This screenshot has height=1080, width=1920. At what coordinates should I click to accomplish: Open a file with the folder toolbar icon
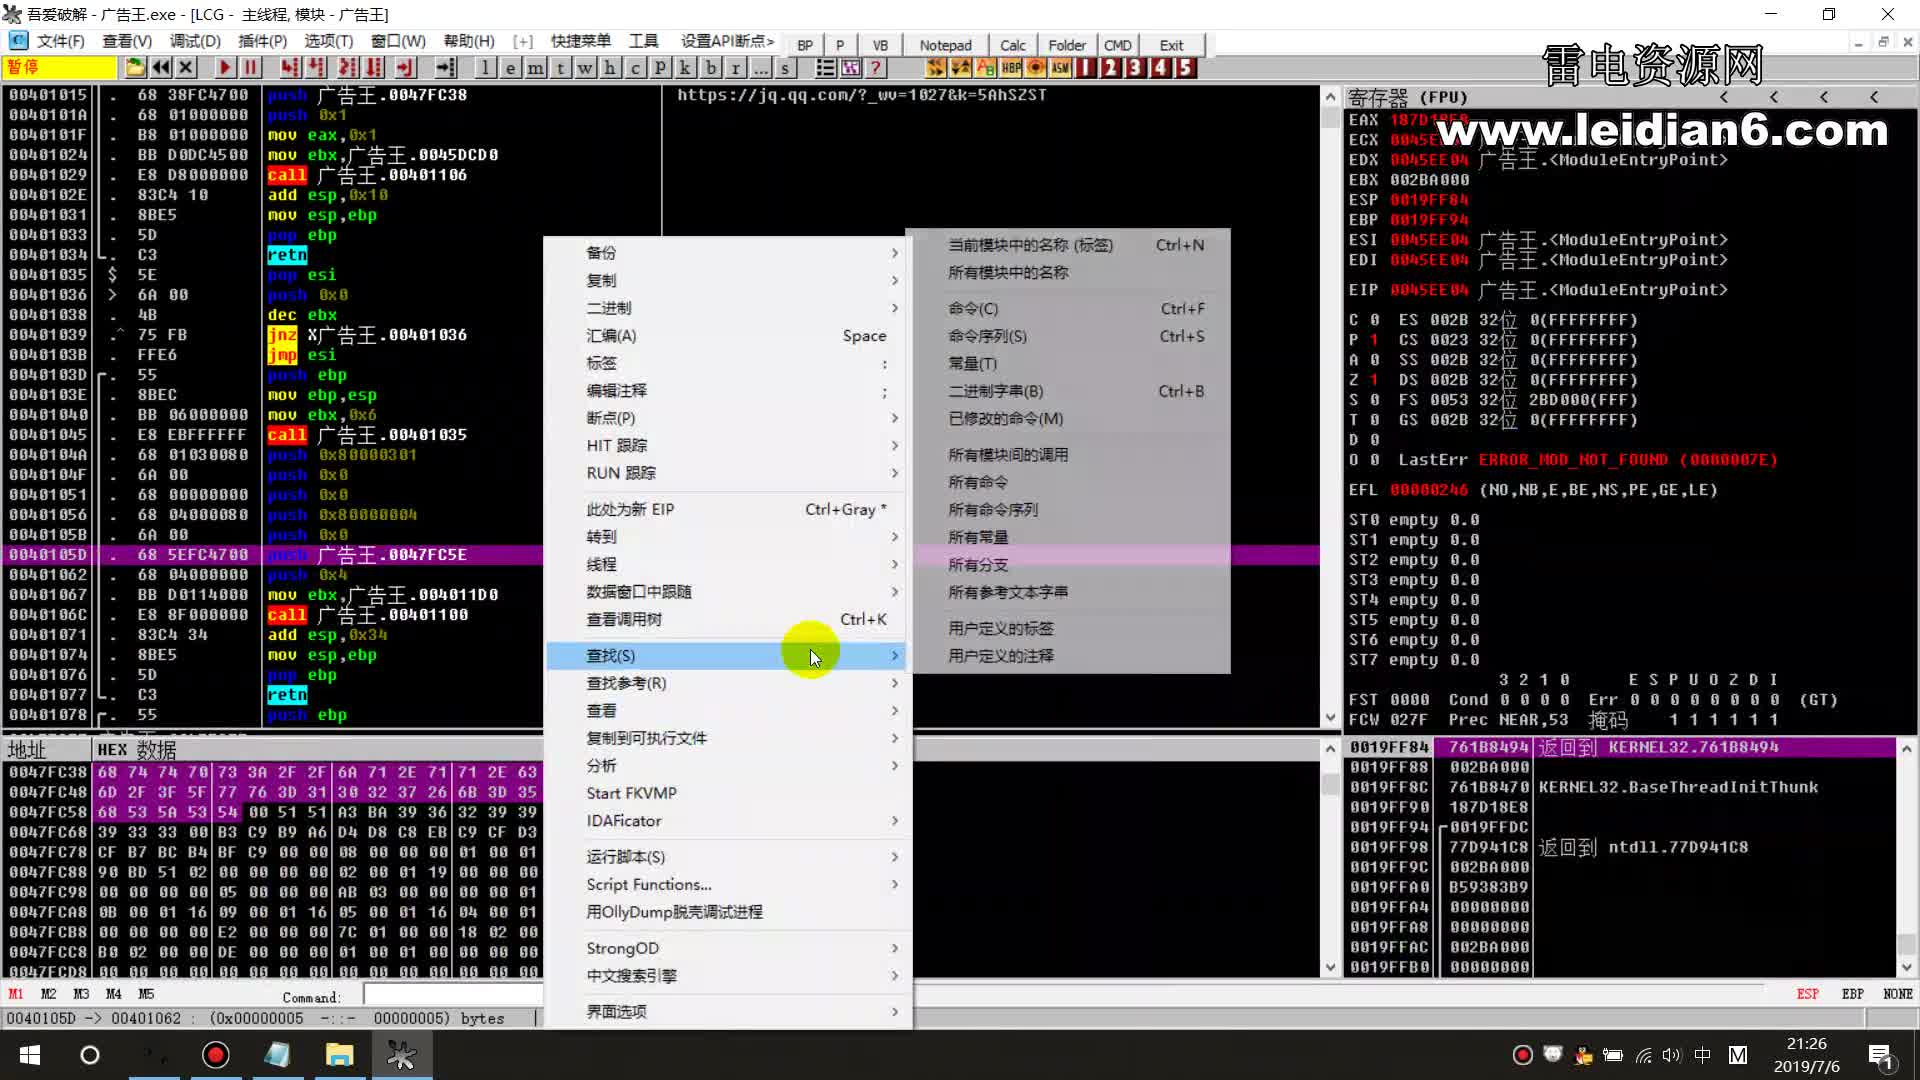[135, 67]
